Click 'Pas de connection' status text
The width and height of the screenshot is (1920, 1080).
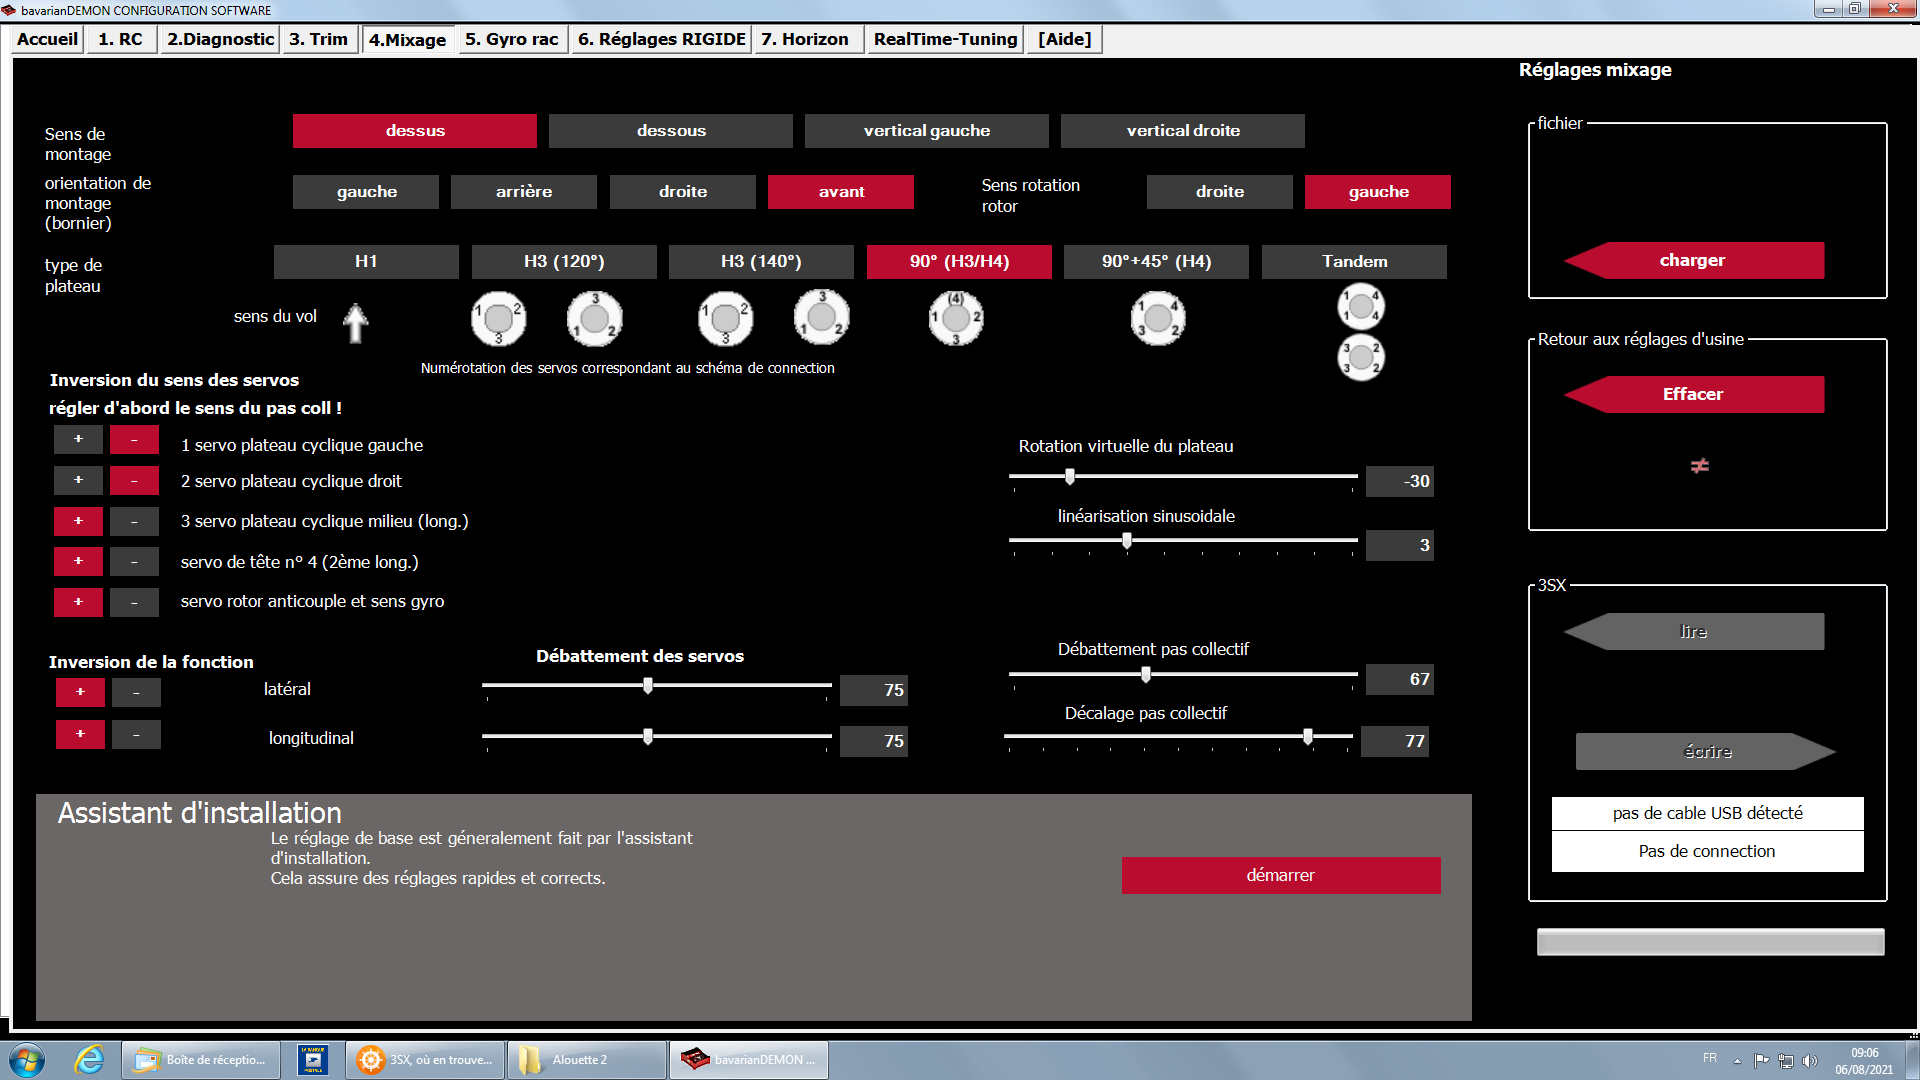pos(1707,851)
